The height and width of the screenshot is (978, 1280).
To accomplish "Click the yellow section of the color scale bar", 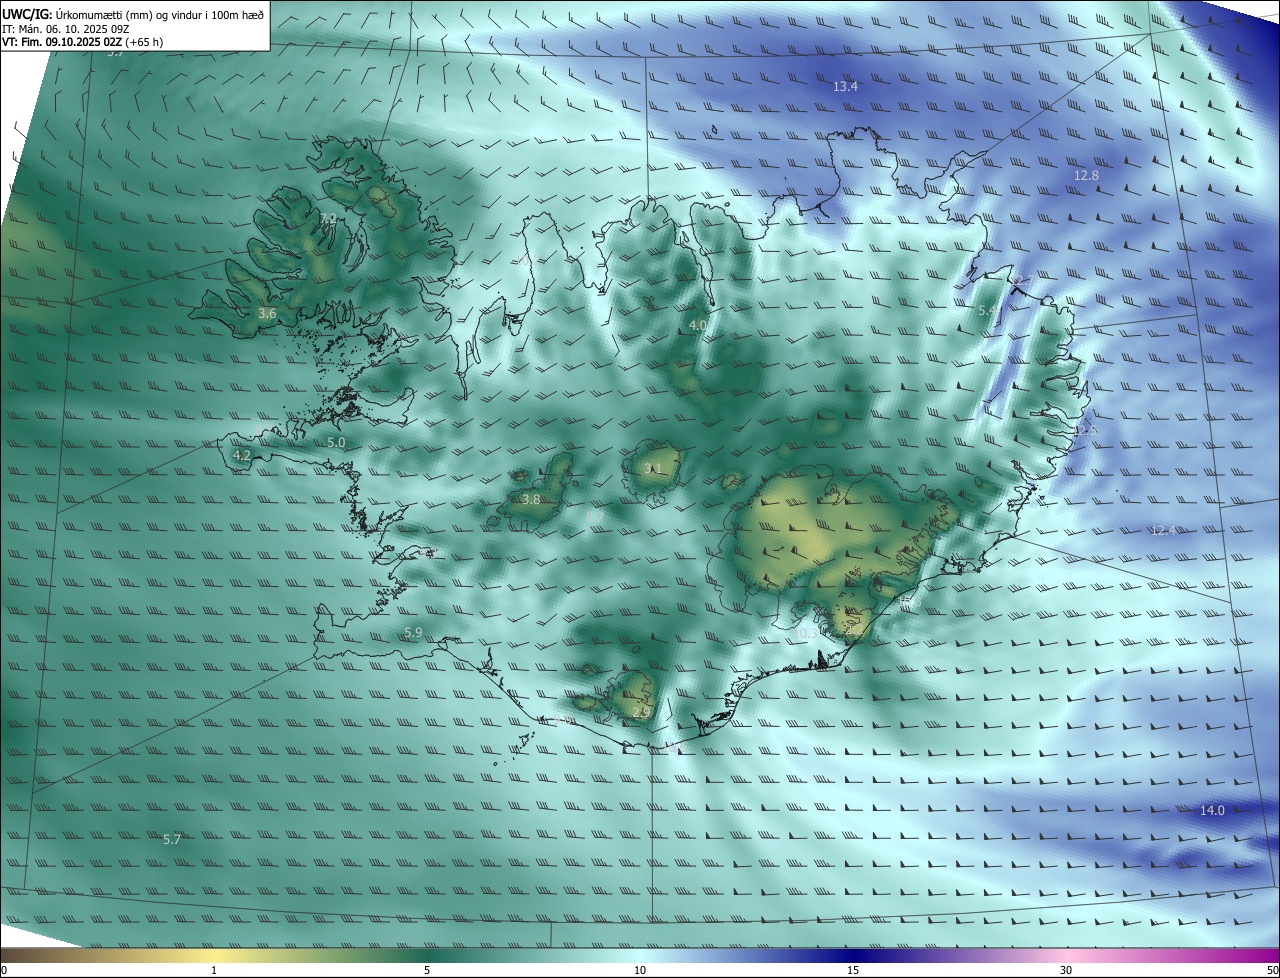I will (x=214, y=956).
